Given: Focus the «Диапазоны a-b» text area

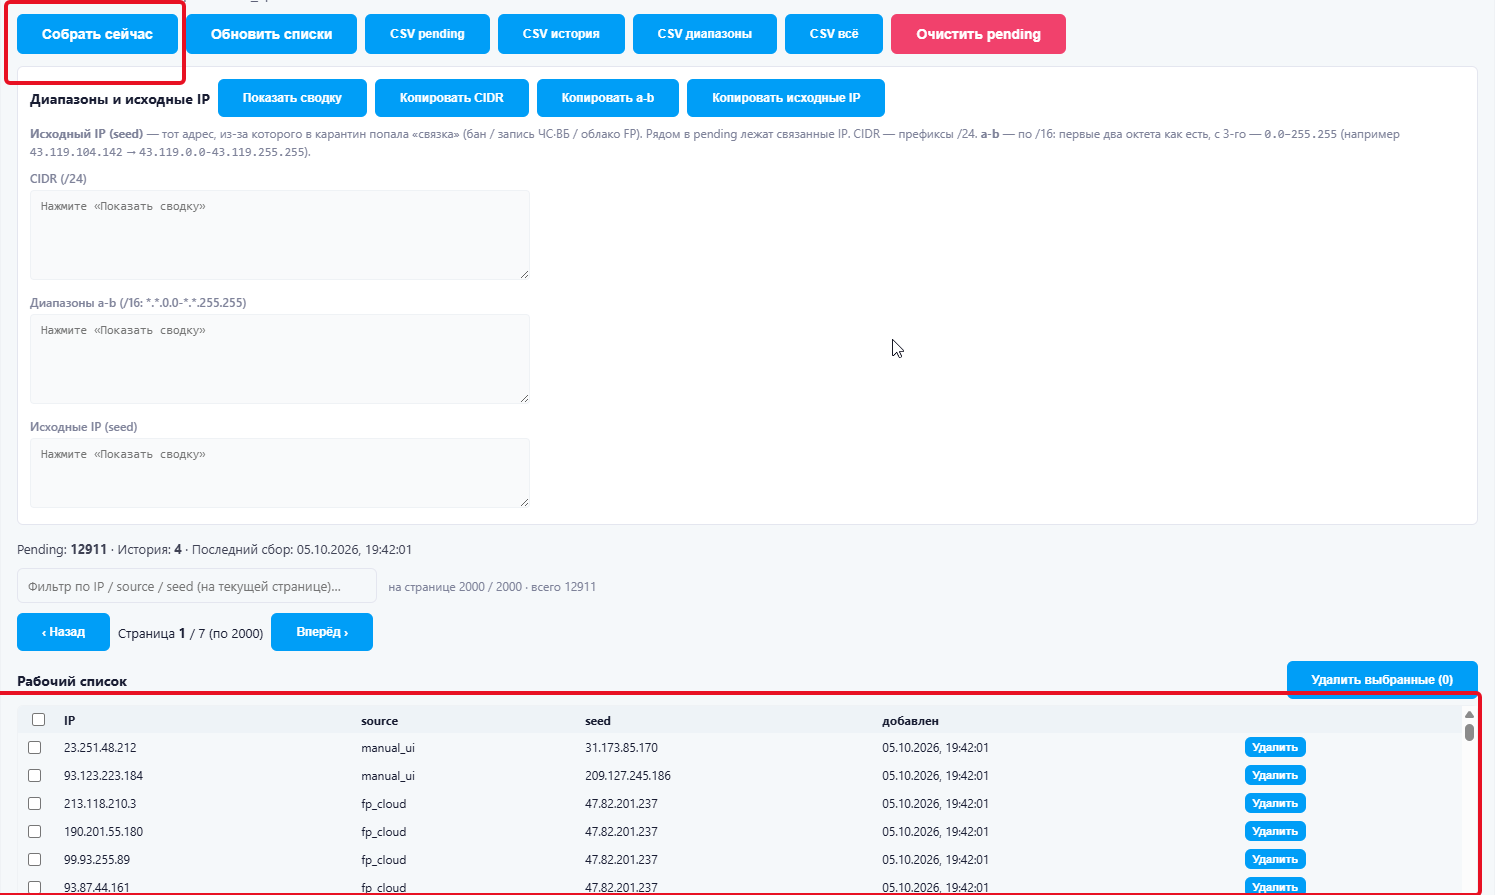Looking at the screenshot, I should click(x=280, y=359).
